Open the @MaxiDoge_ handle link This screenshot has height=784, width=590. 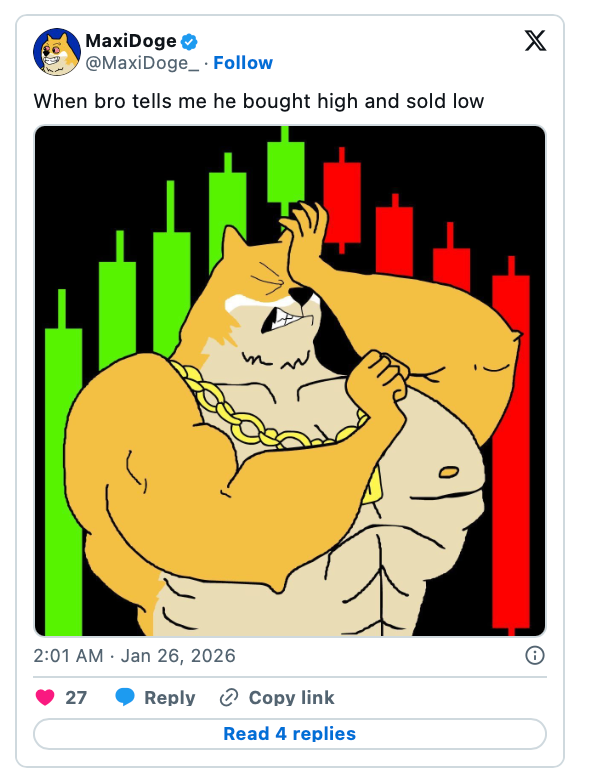click(142, 64)
